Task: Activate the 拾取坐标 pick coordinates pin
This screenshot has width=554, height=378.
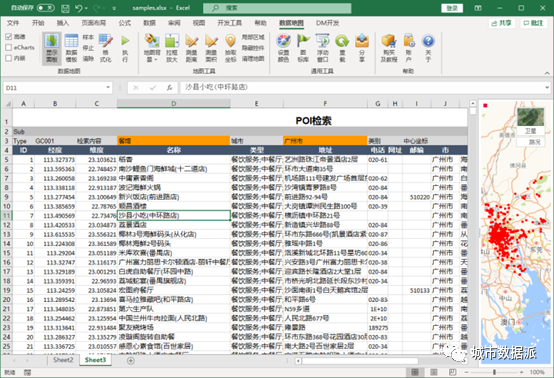Action: (x=230, y=48)
